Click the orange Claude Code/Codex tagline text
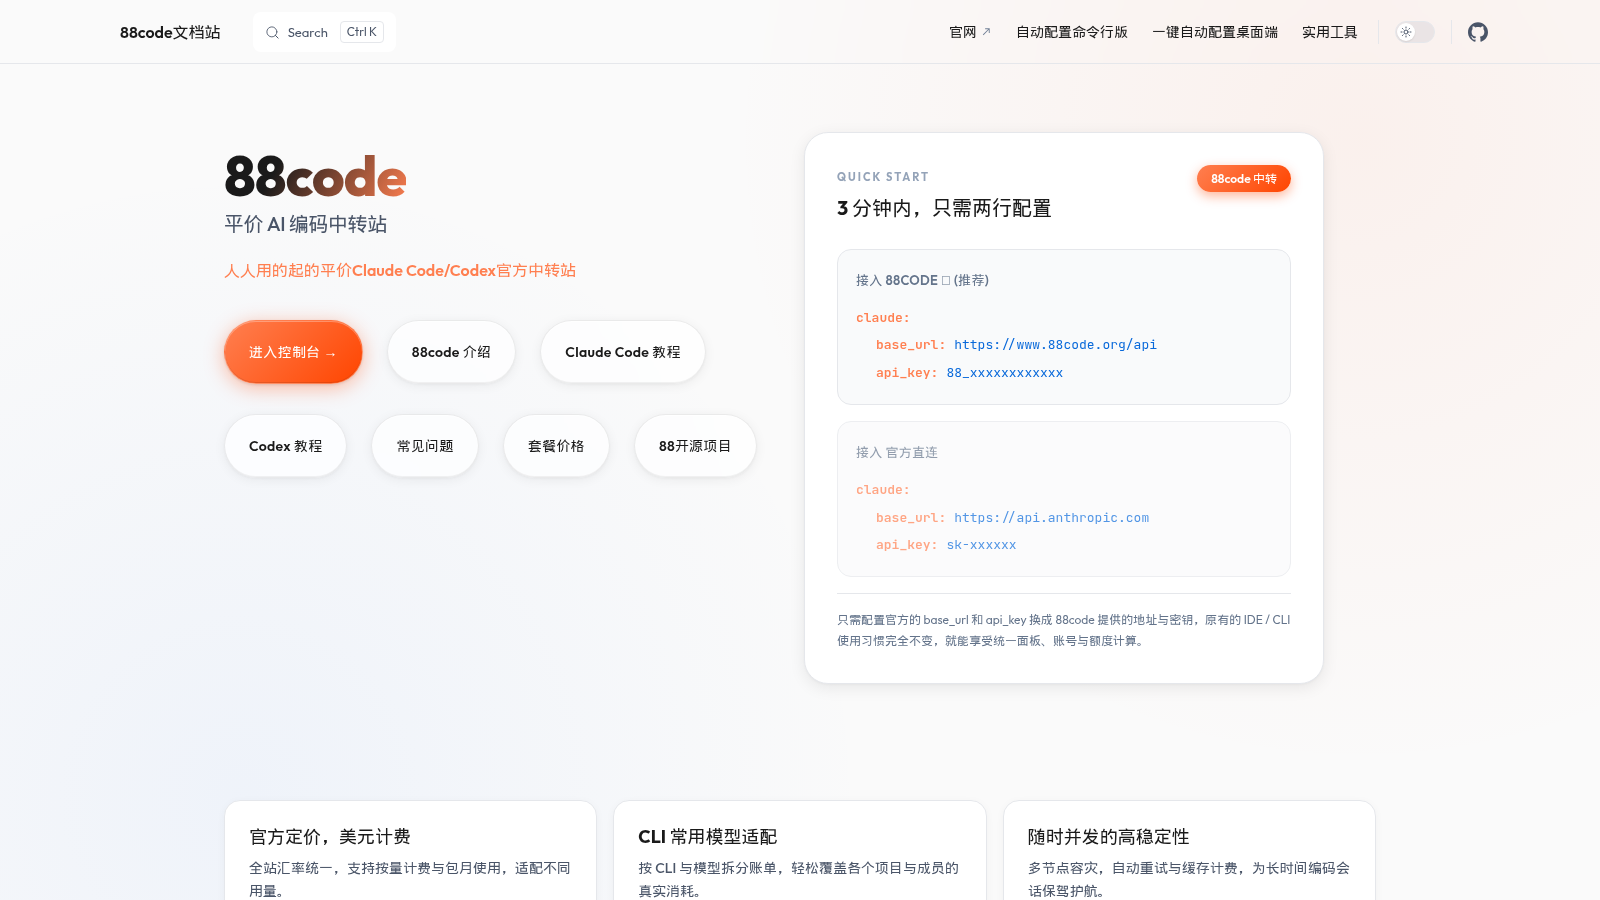The width and height of the screenshot is (1600, 900). [400, 270]
